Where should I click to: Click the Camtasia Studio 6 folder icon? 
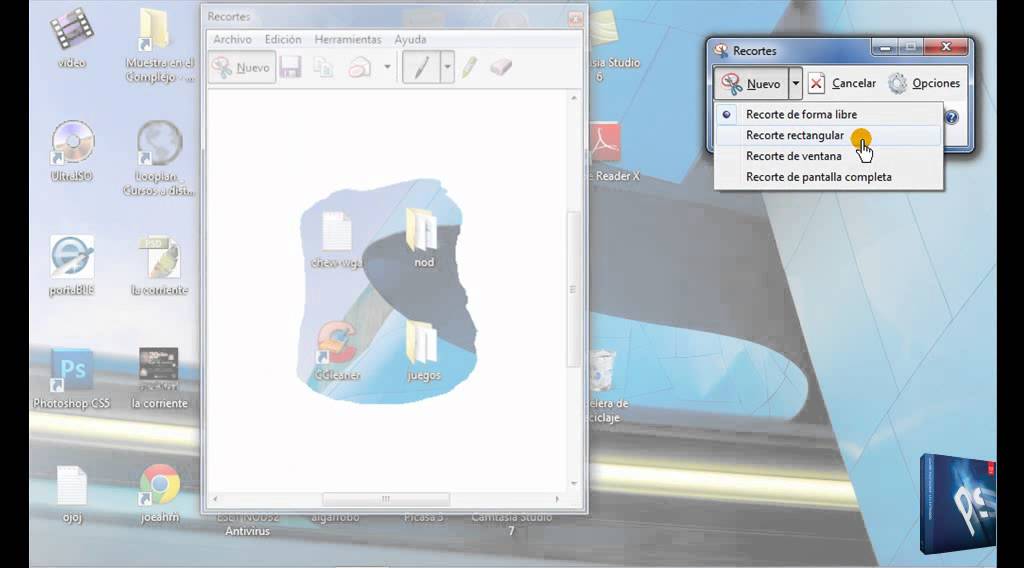point(607,44)
